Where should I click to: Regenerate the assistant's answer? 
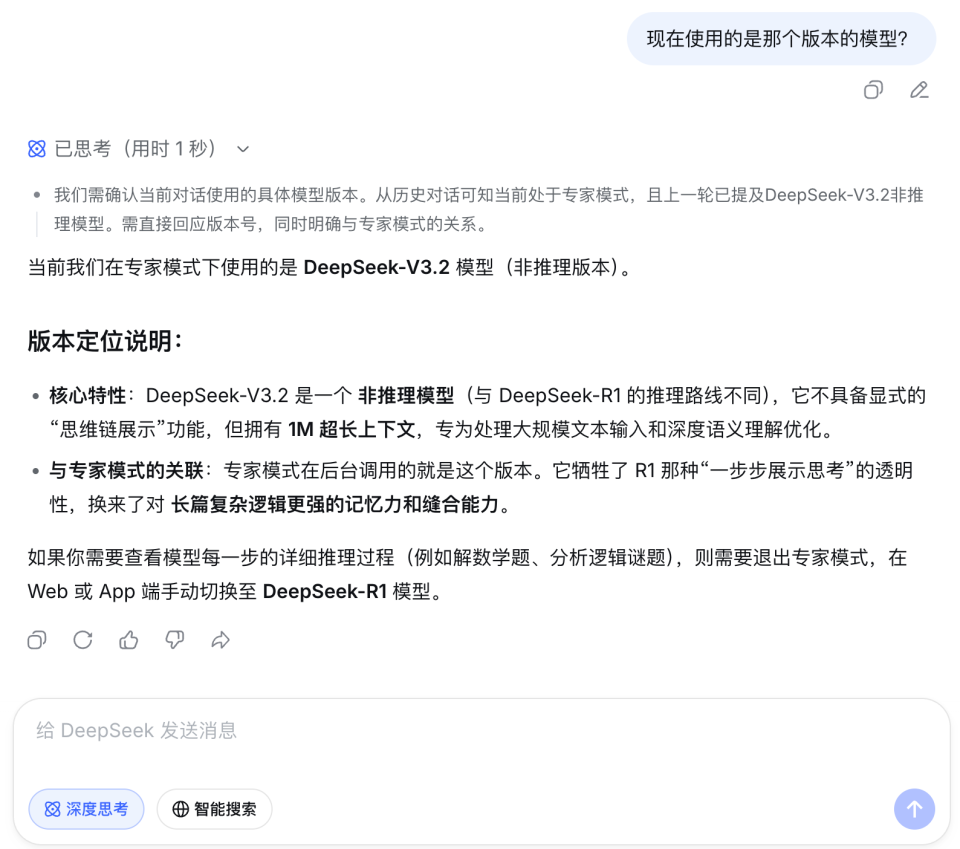[x=83, y=640]
